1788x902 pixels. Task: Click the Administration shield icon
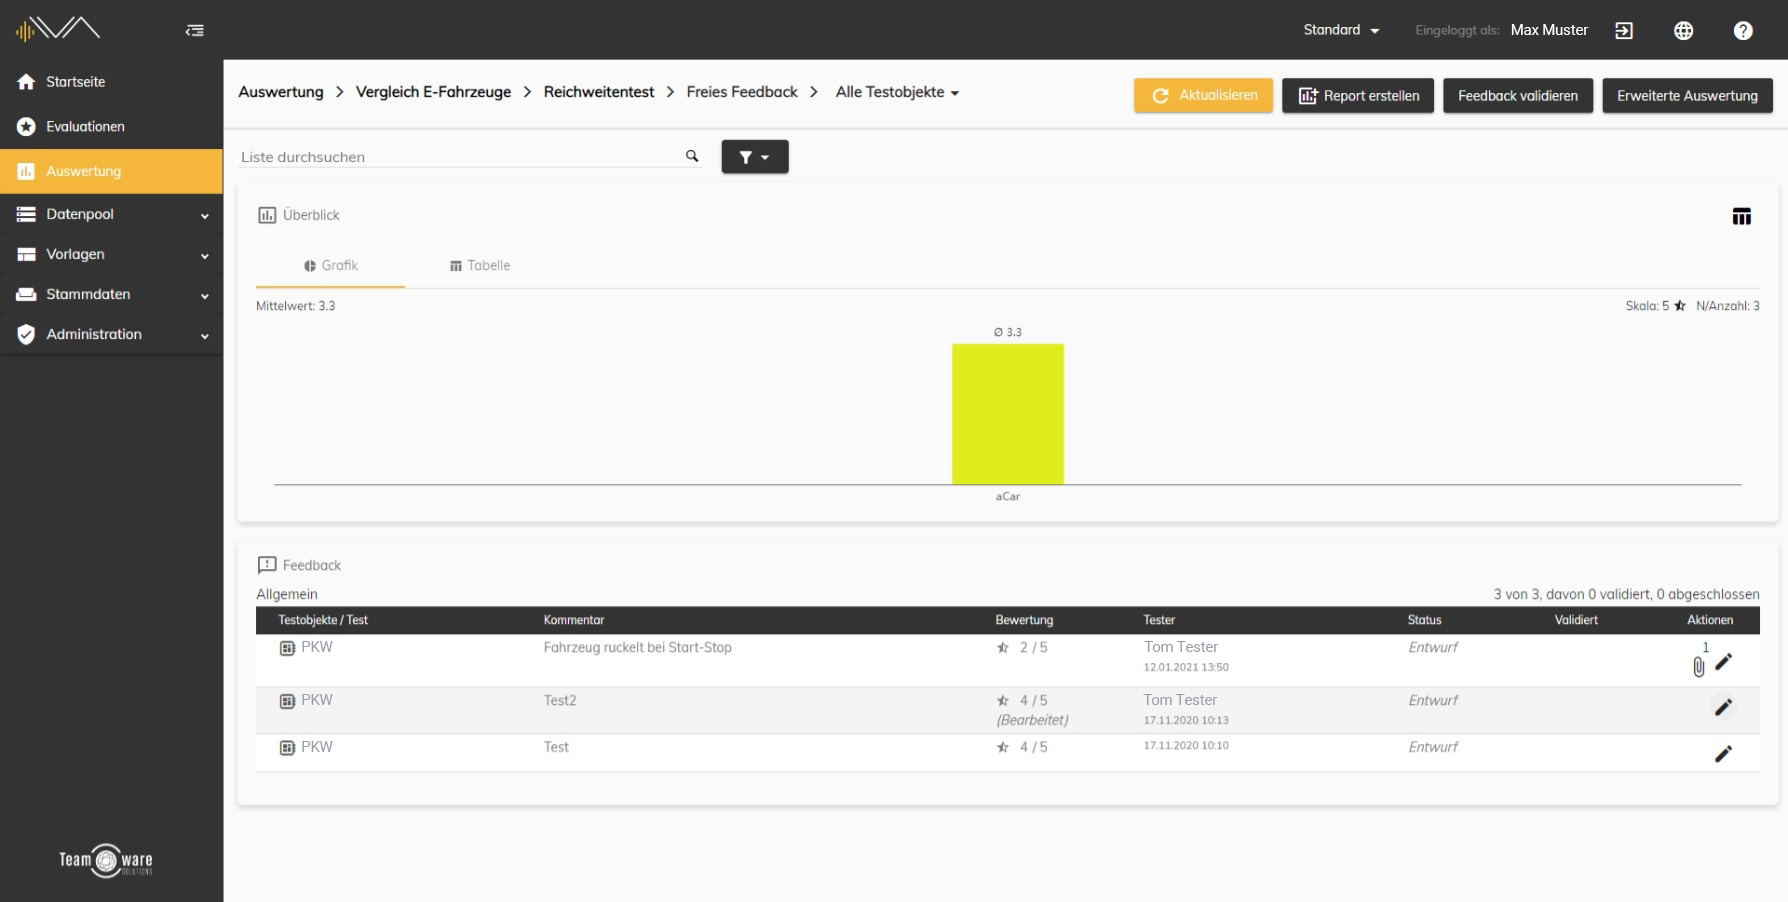click(26, 334)
